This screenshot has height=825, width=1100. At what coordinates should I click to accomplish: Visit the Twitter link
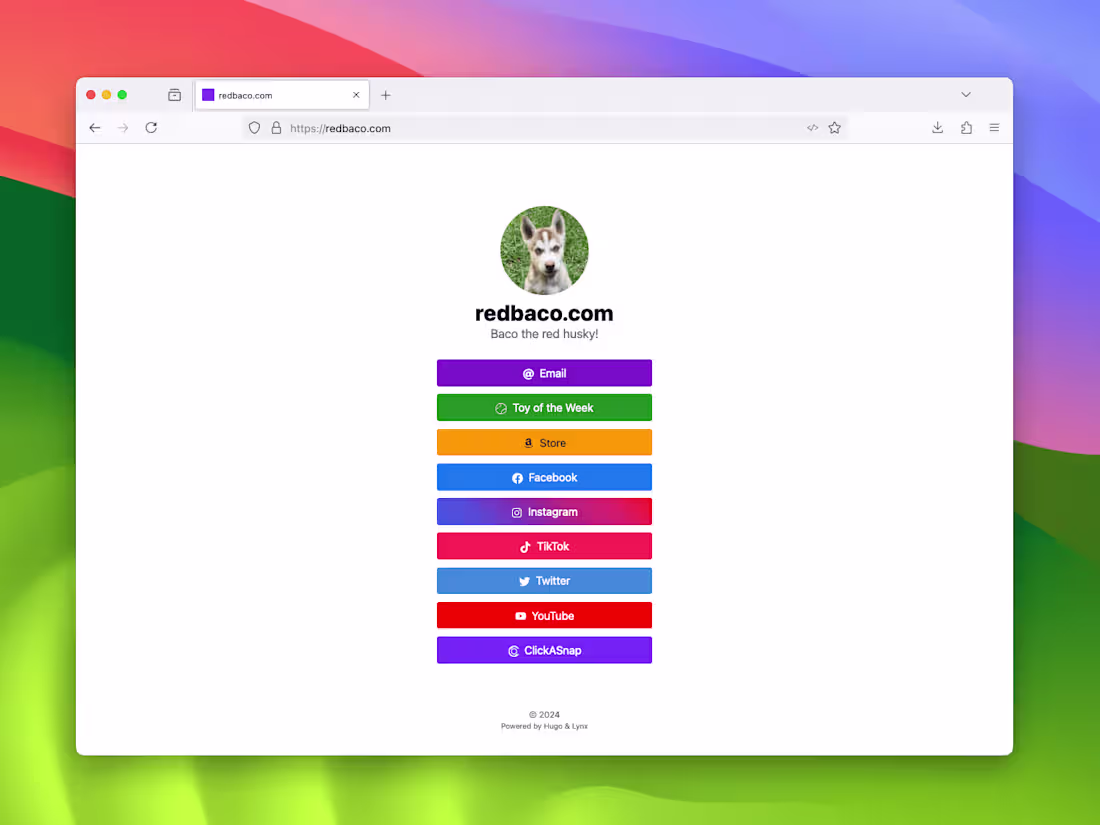tap(544, 581)
